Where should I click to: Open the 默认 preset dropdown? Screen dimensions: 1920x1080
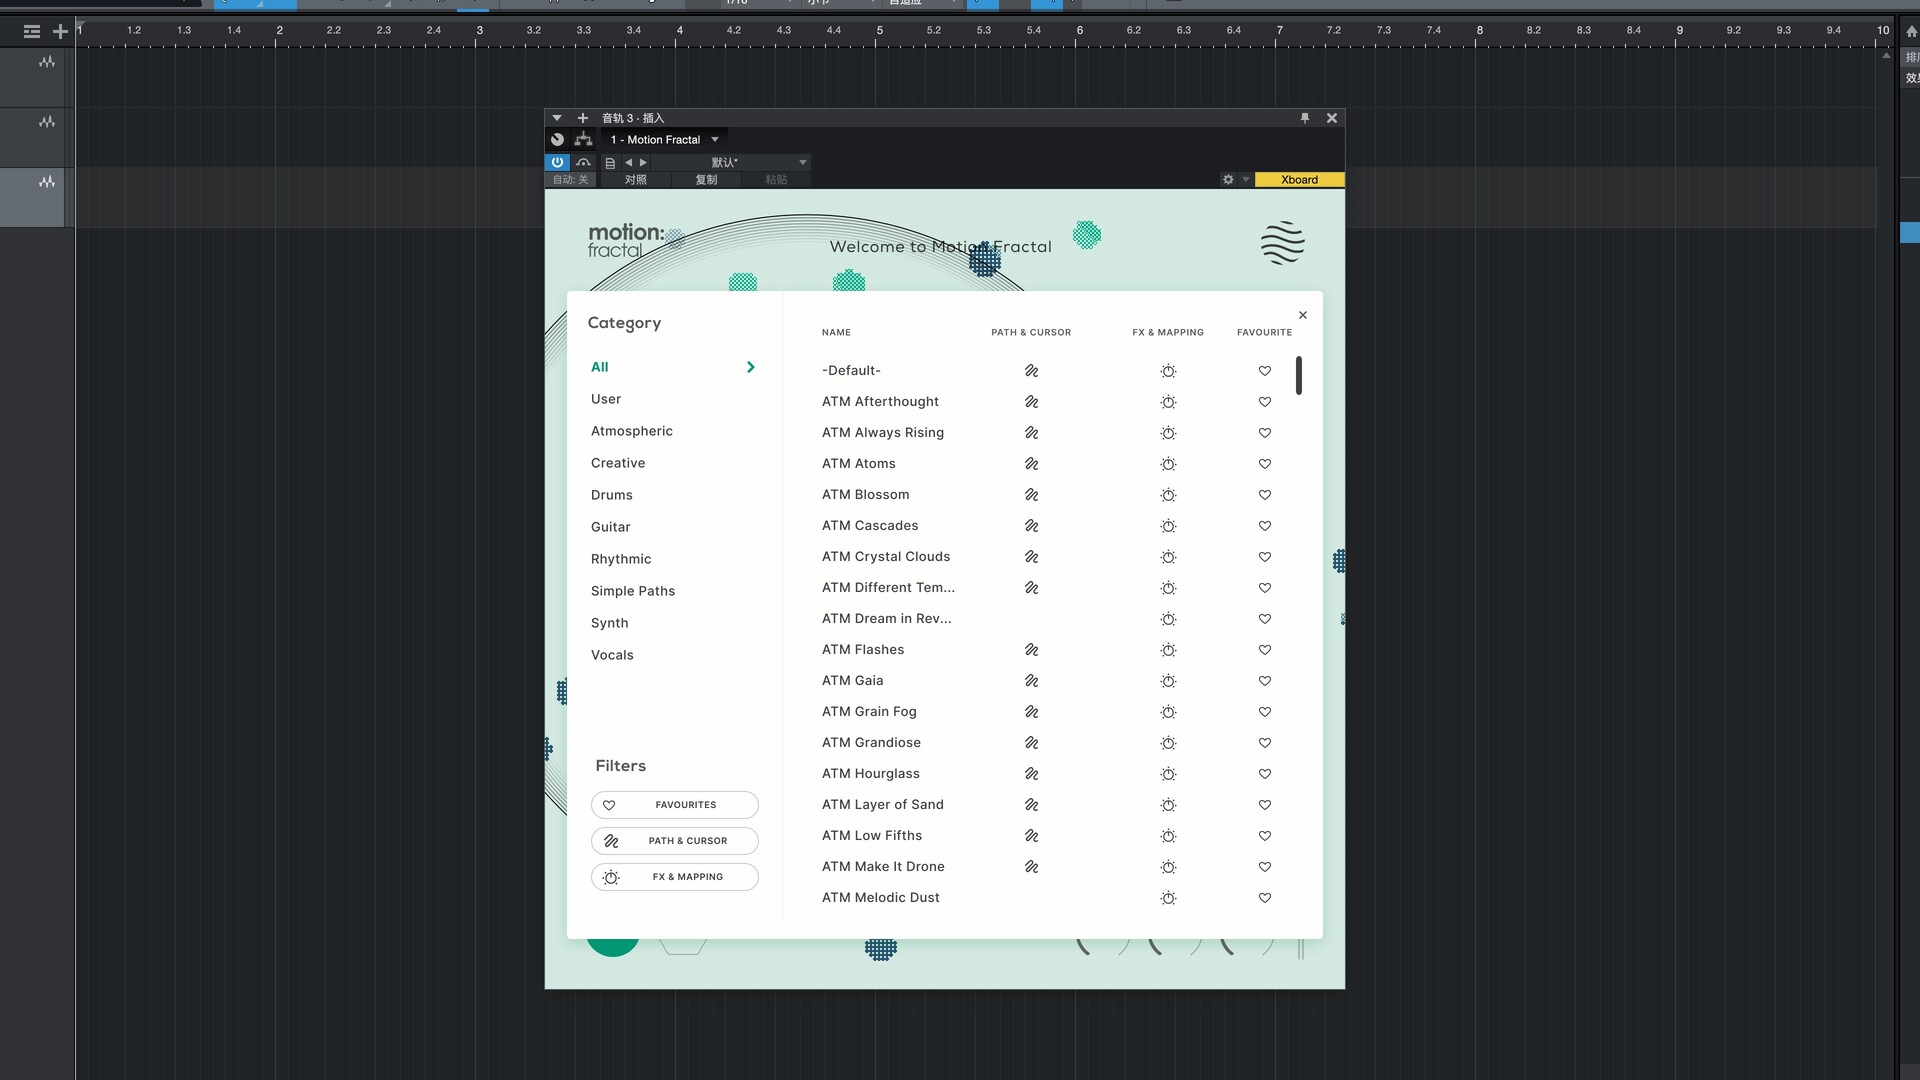pyautogui.click(x=733, y=162)
